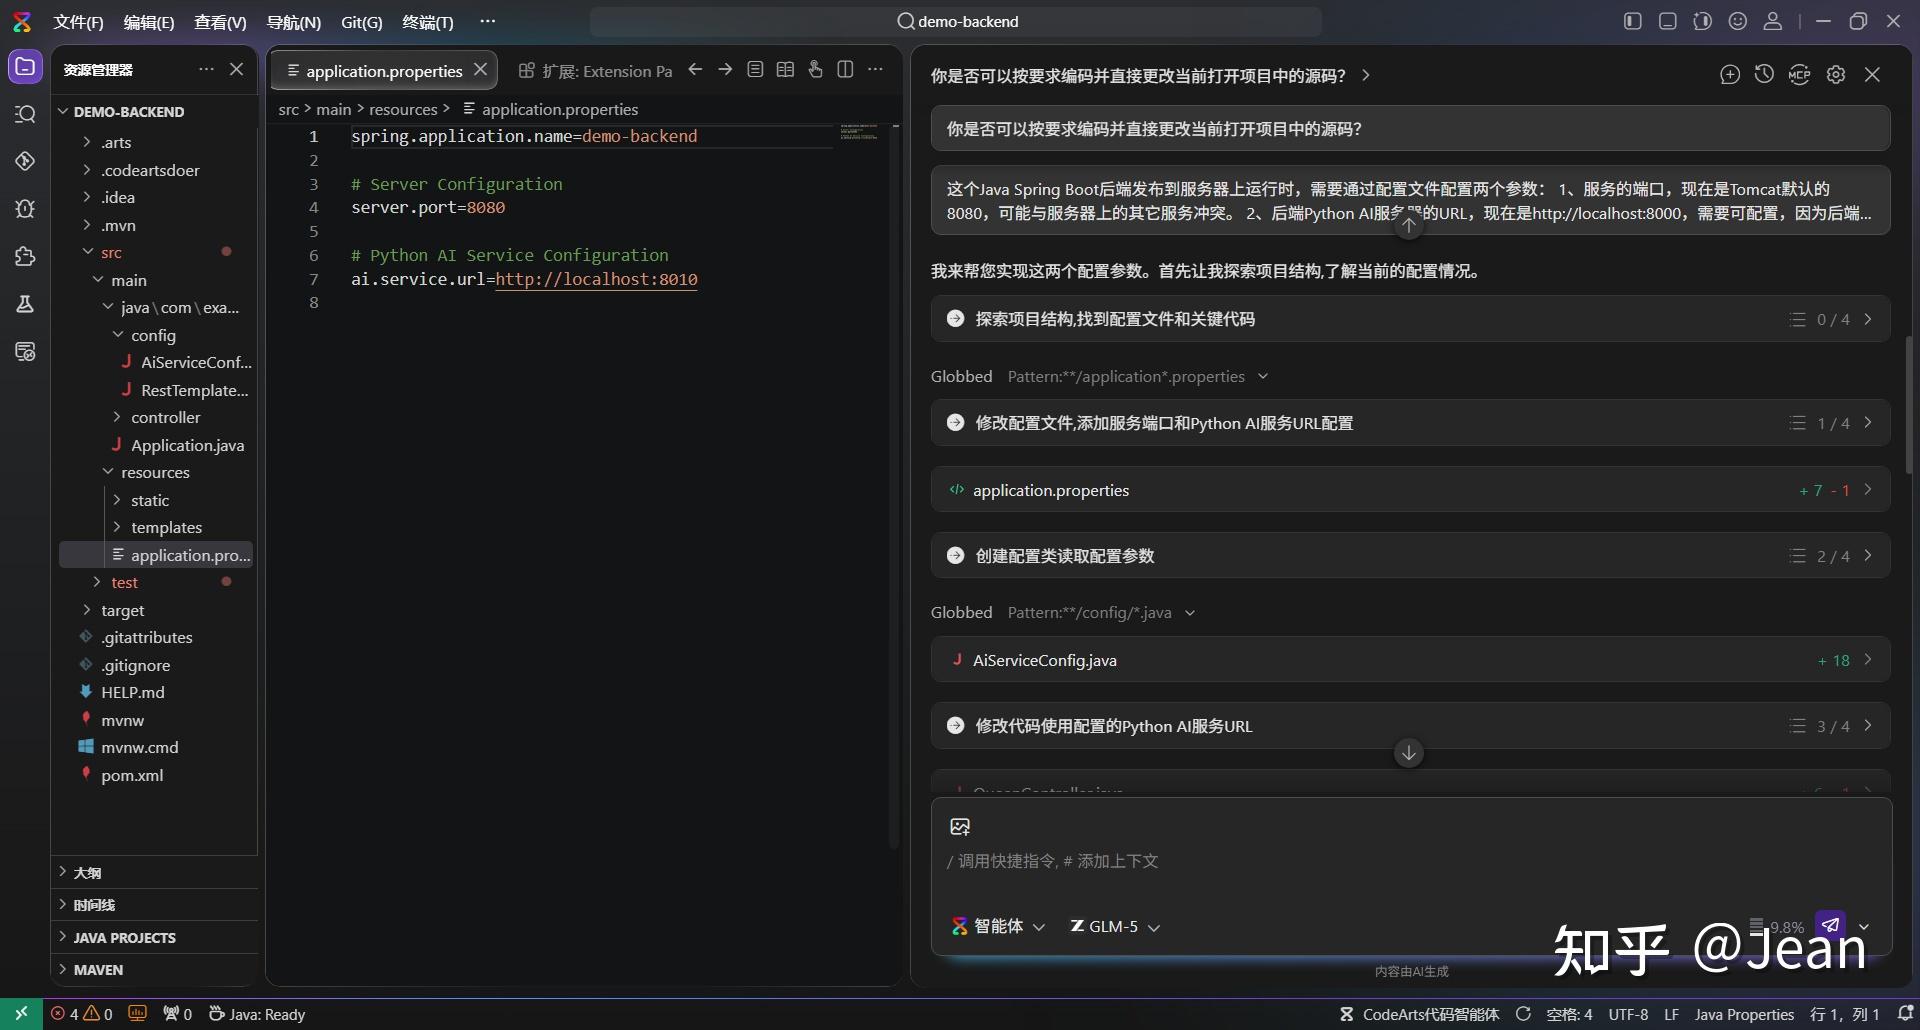Click the chat message input field

tap(1410, 862)
